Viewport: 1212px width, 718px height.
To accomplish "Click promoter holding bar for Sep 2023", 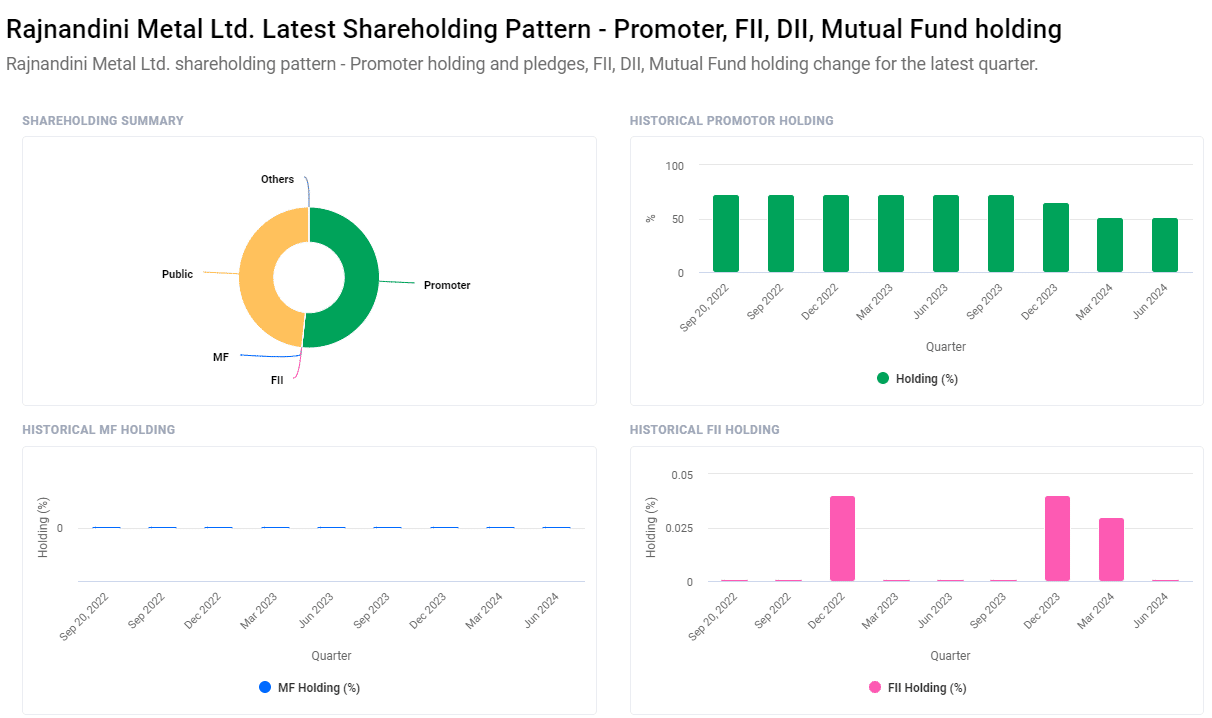I will [x=1001, y=234].
